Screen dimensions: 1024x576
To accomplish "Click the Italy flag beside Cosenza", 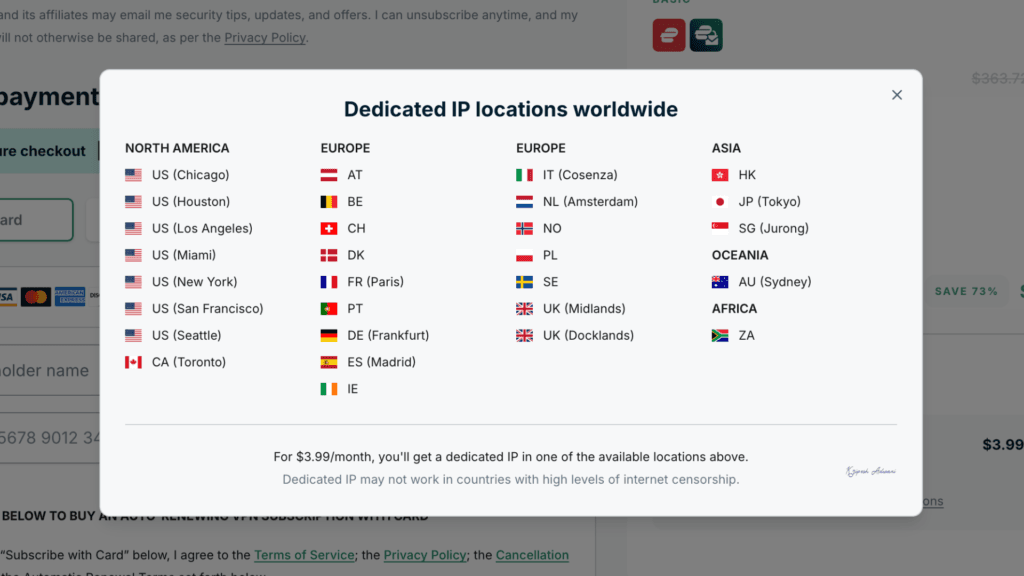I will point(524,175).
